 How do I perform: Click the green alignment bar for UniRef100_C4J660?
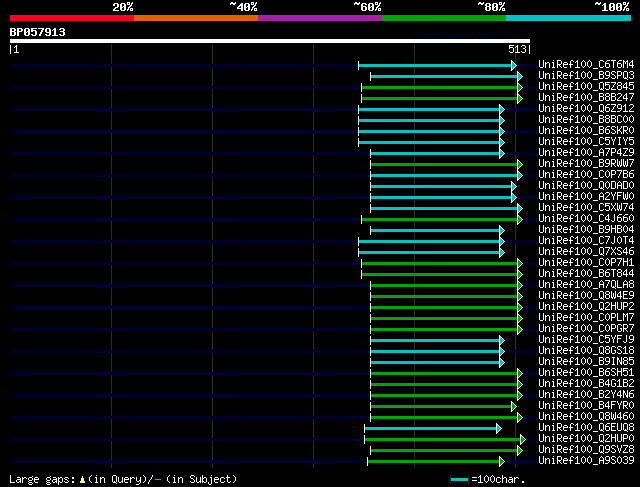coord(440,219)
